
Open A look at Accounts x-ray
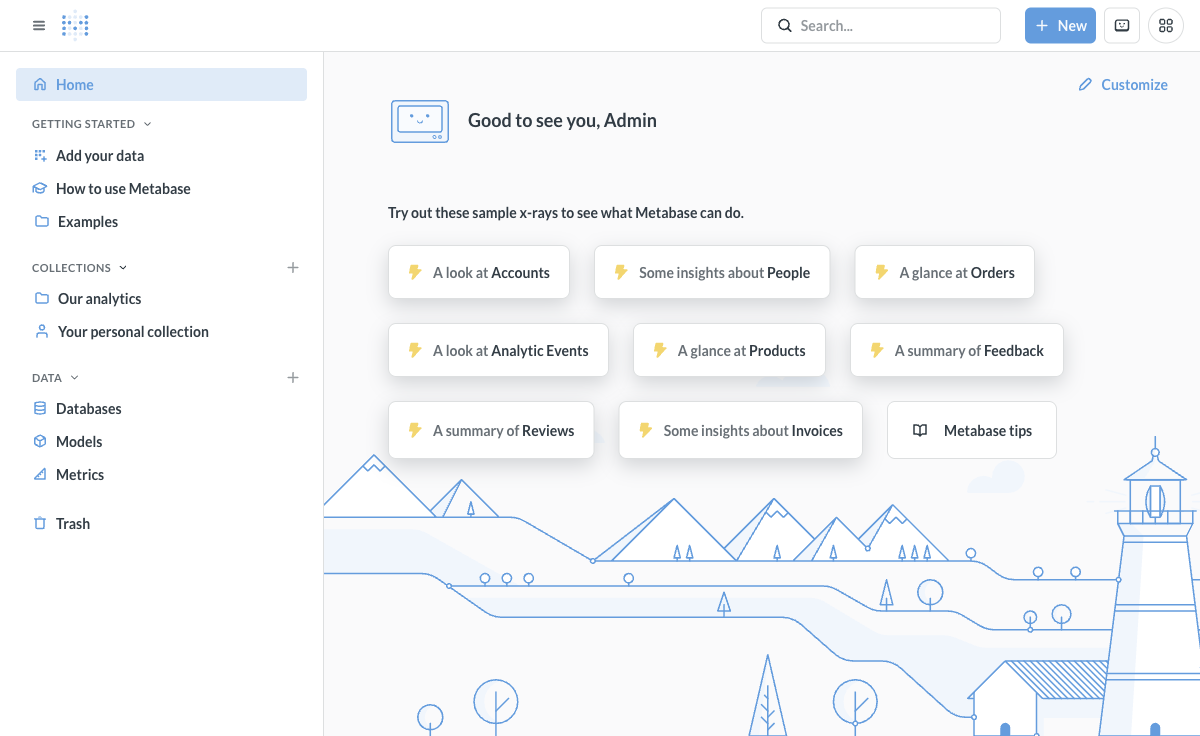[x=479, y=272]
